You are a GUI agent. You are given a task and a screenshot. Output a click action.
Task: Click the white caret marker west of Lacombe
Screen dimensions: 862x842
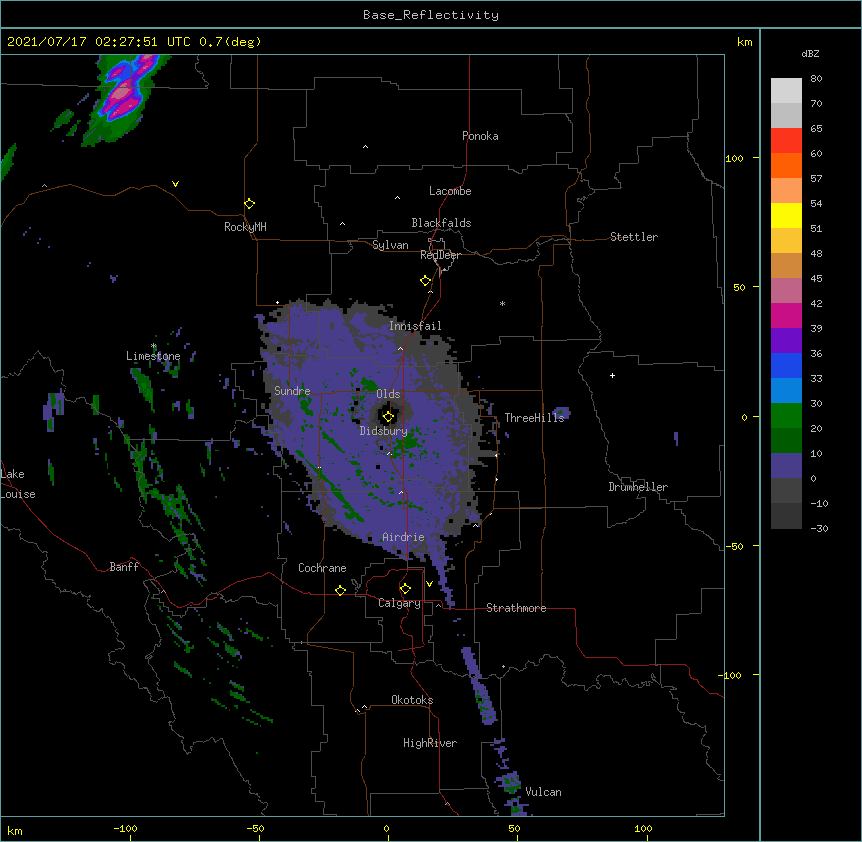pyautogui.click(x=397, y=198)
